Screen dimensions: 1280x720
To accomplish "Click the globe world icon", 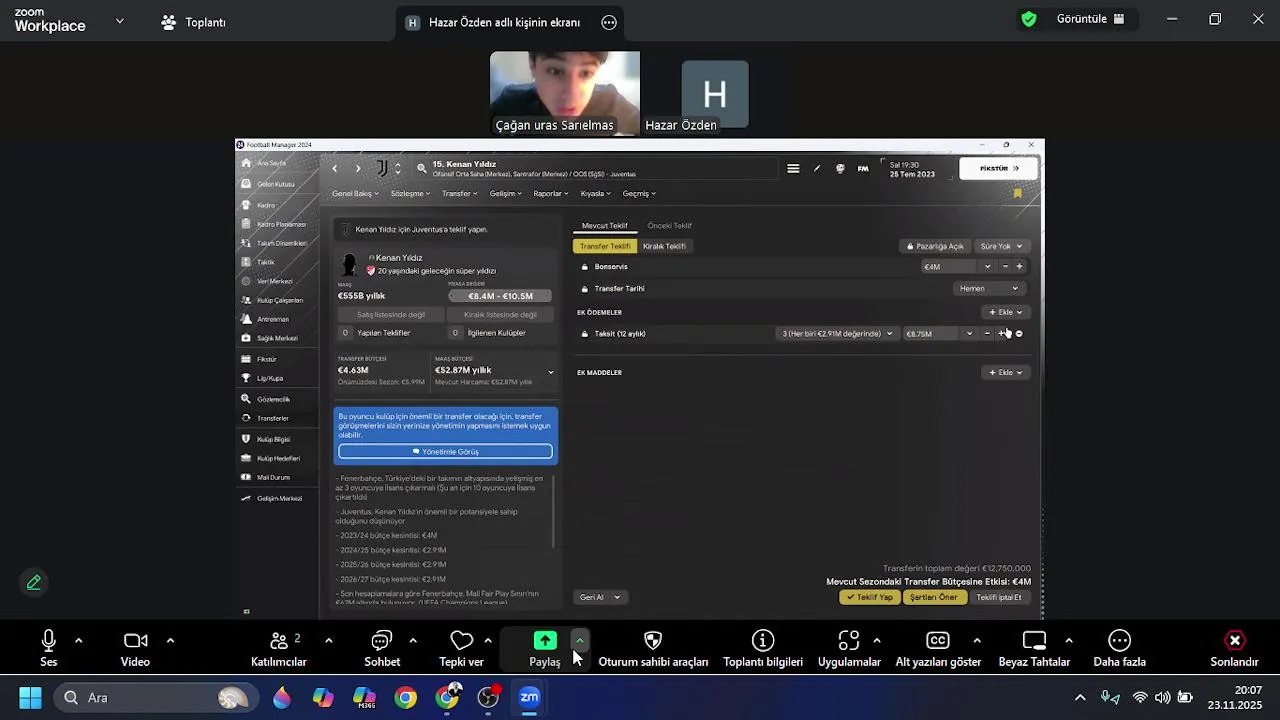I will point(840,168).
